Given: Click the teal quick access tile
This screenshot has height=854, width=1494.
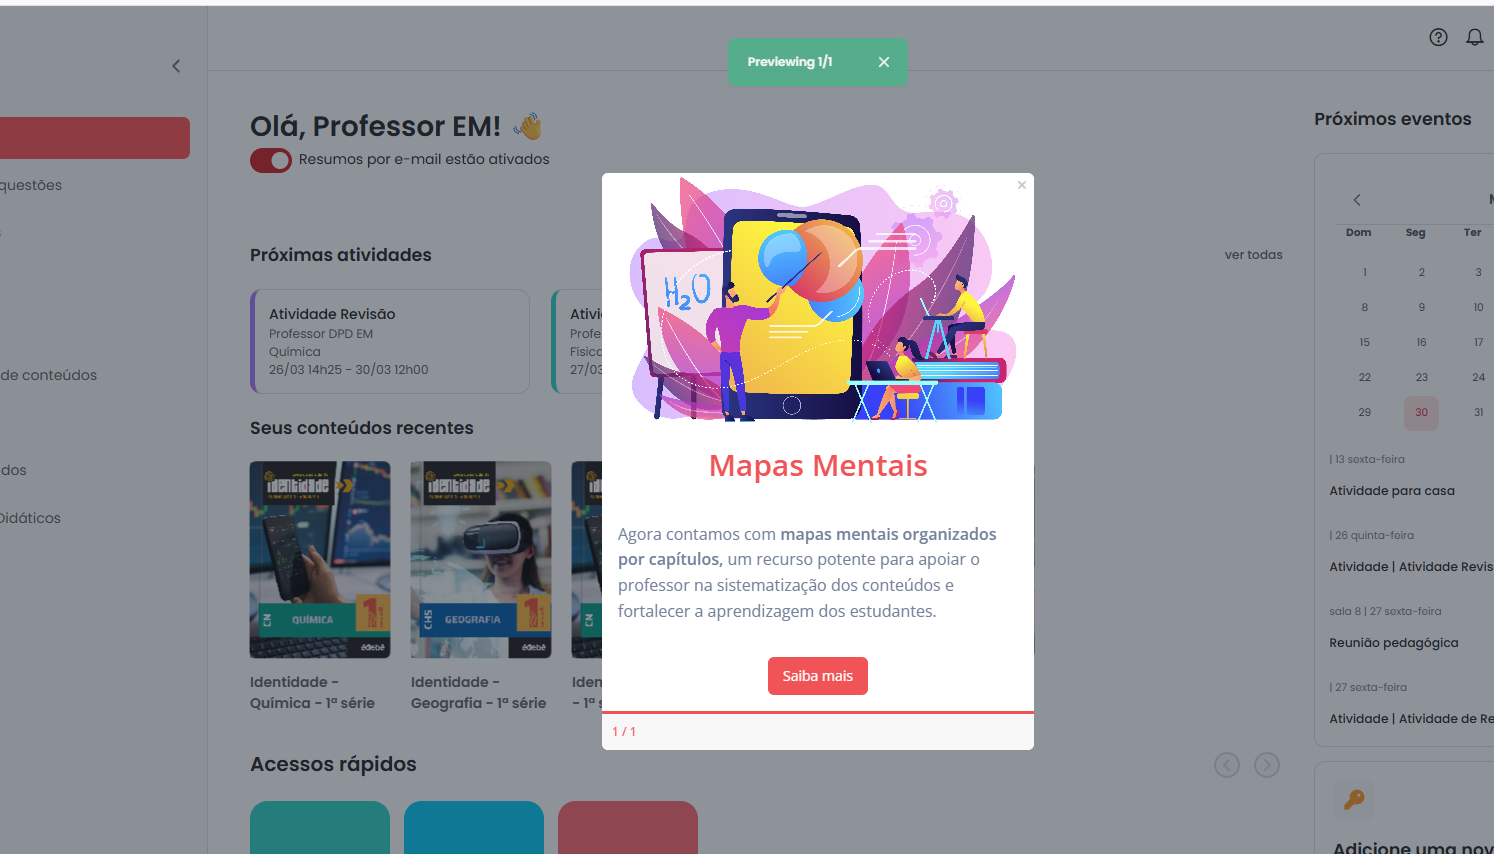Looking at the screenshot, I should (x=320, y=827).
